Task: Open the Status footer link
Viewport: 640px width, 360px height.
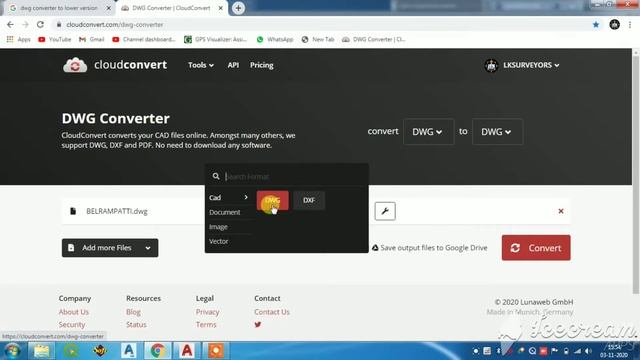Action: pos(136,324)
